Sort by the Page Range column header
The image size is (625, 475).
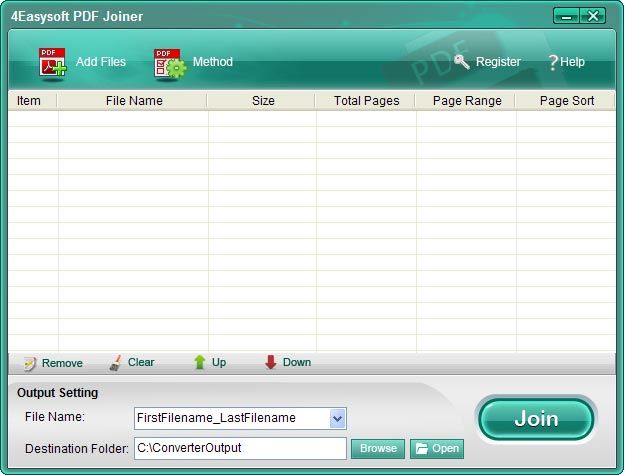(466, 101)
